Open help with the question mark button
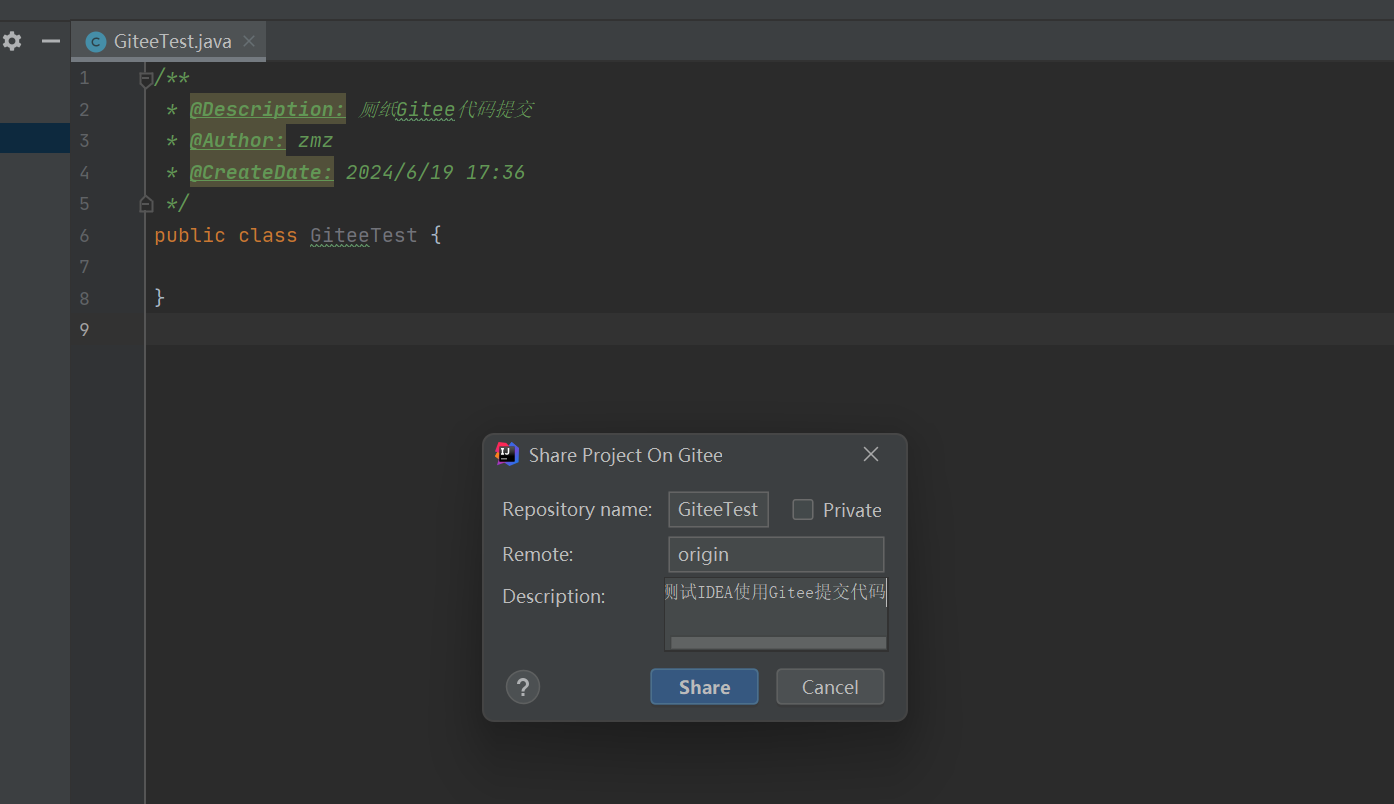The image size is (1394, 804). click(523, 687)
